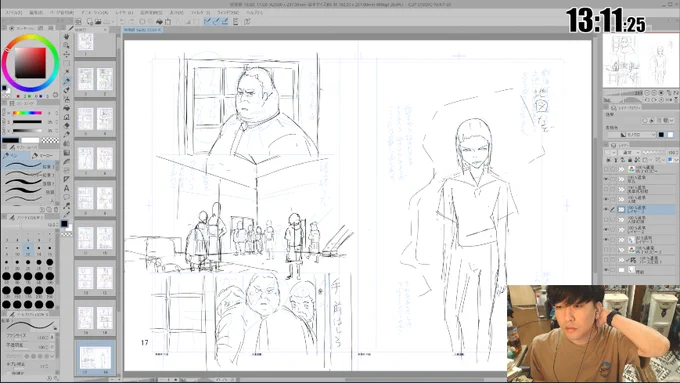The width and height of the screenshot is (680, 383).
Task: Select the rectangular Selection area tool
Action: [66, 63]
